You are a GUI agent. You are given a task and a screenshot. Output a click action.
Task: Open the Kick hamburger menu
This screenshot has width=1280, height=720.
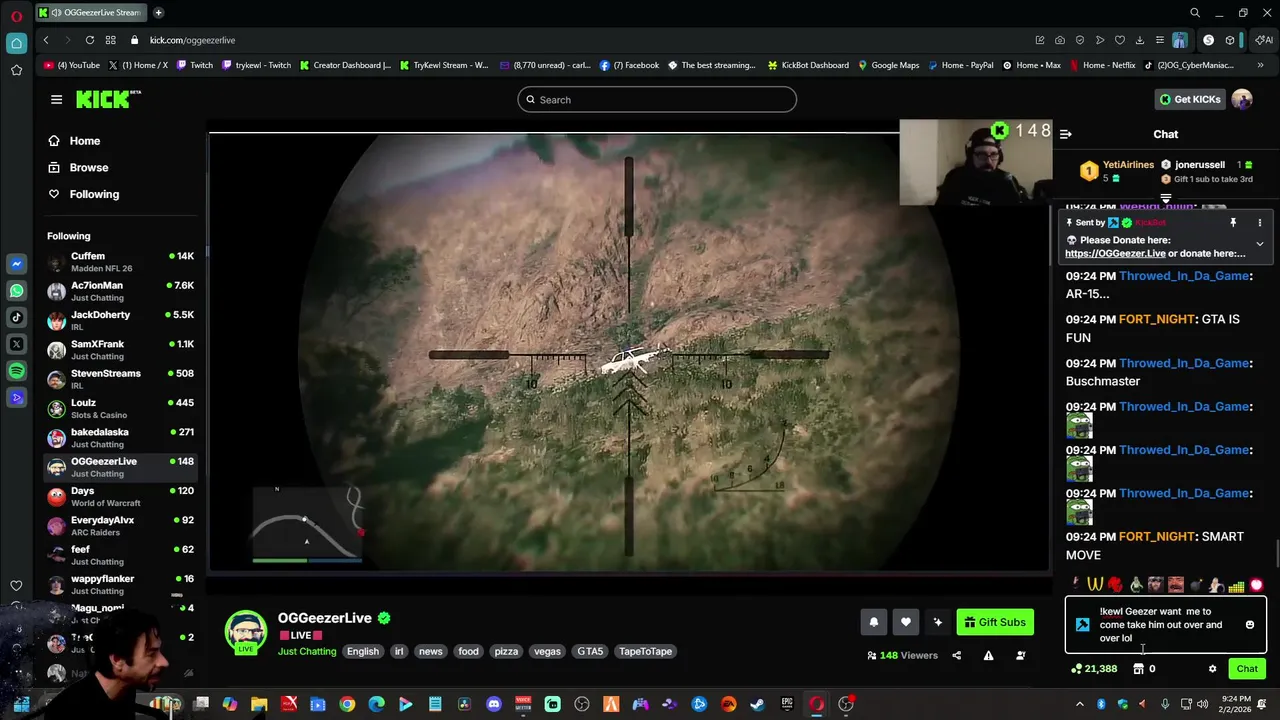click(x=56, y=99)
